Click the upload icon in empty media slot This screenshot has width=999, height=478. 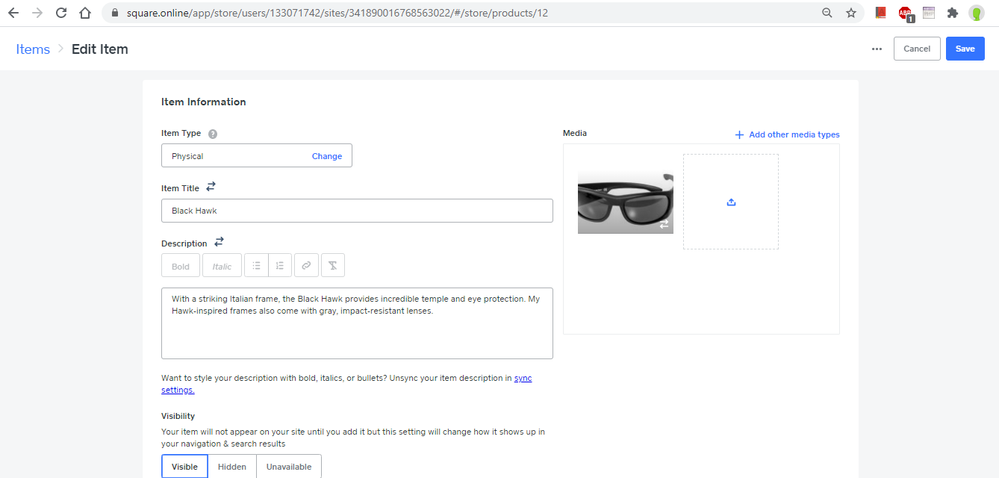click(x=731, y=202)
